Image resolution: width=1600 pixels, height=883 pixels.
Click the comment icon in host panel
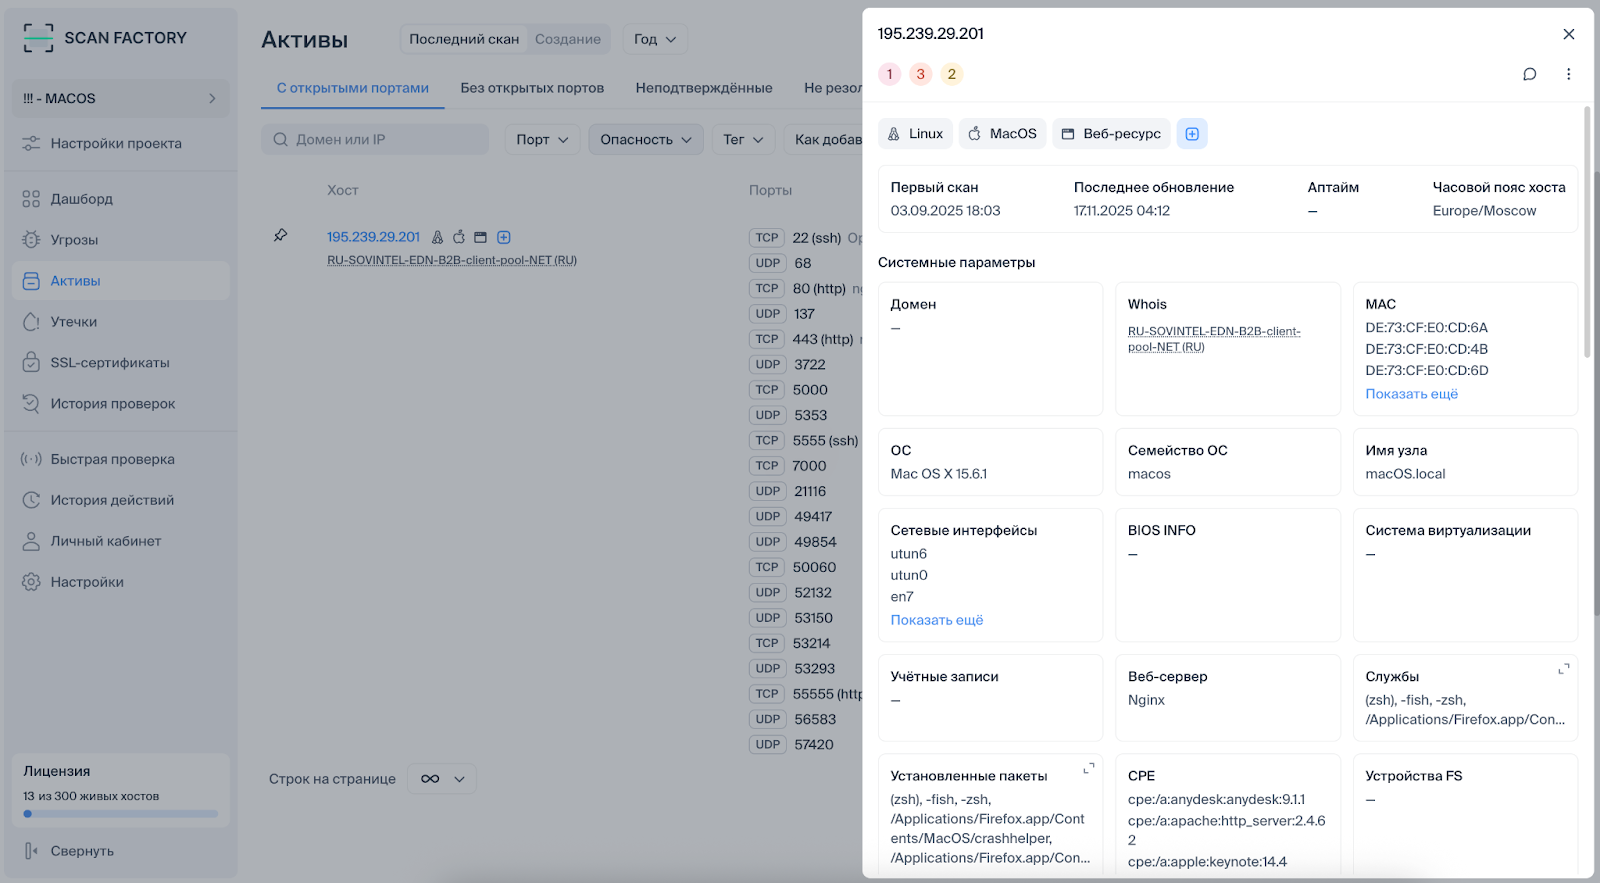coord(1529,74)
